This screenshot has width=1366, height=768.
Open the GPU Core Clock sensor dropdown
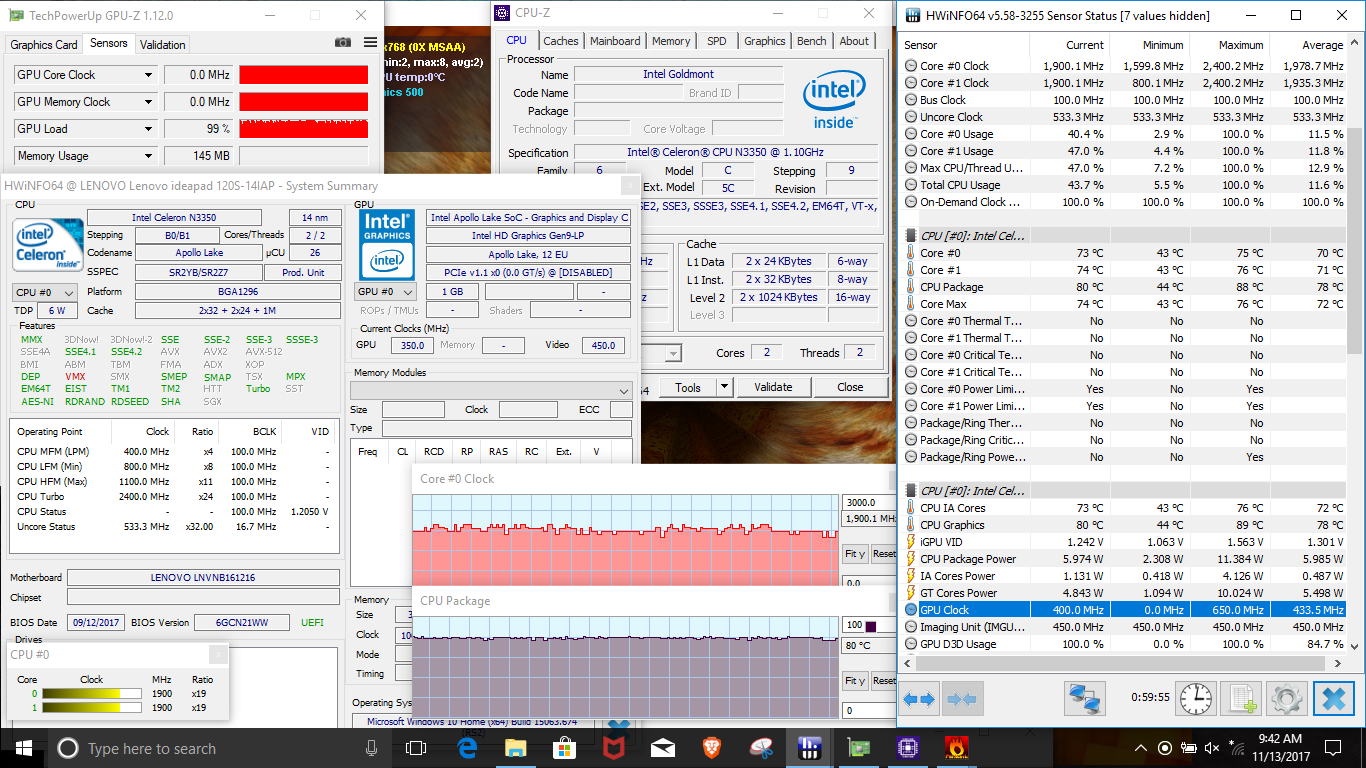coord(149,75)
